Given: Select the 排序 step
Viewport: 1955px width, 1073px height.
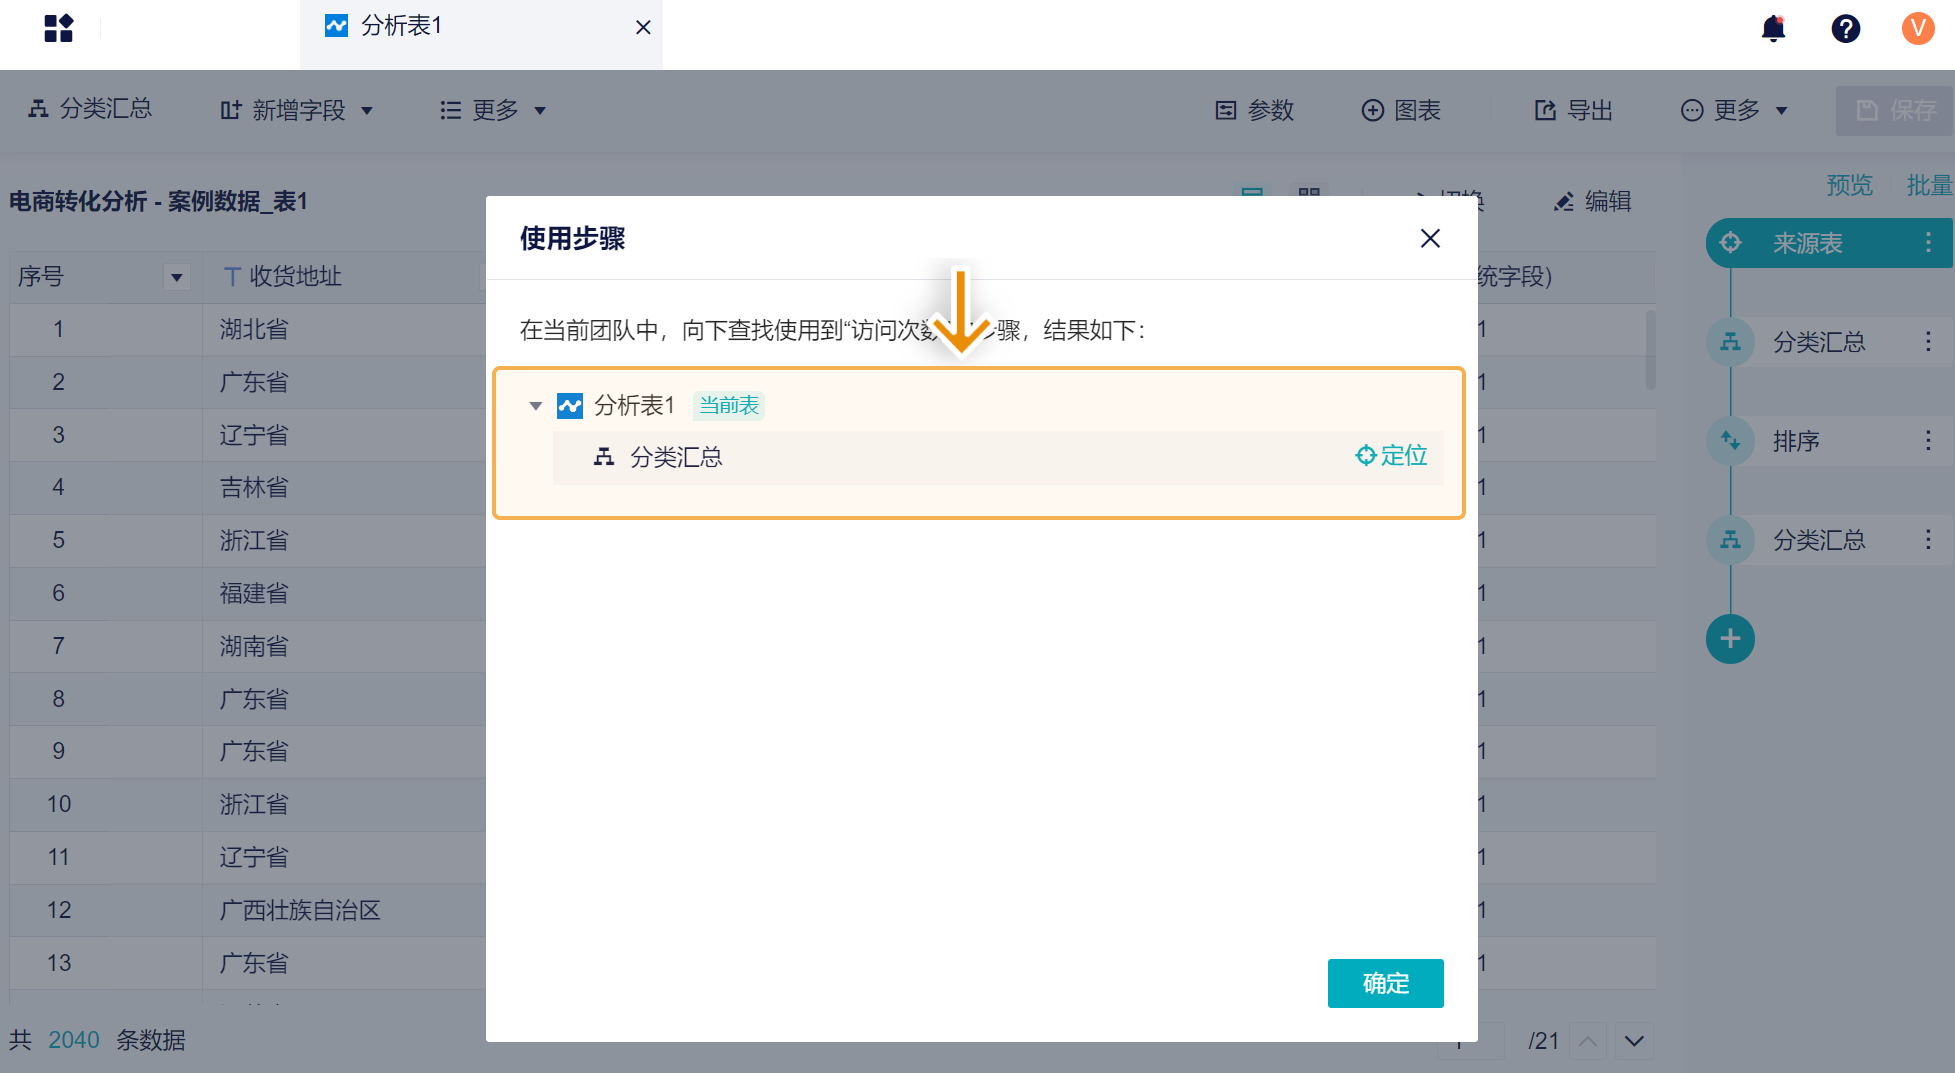Looking at the screenshot, I should click(x=1828, y=441).
